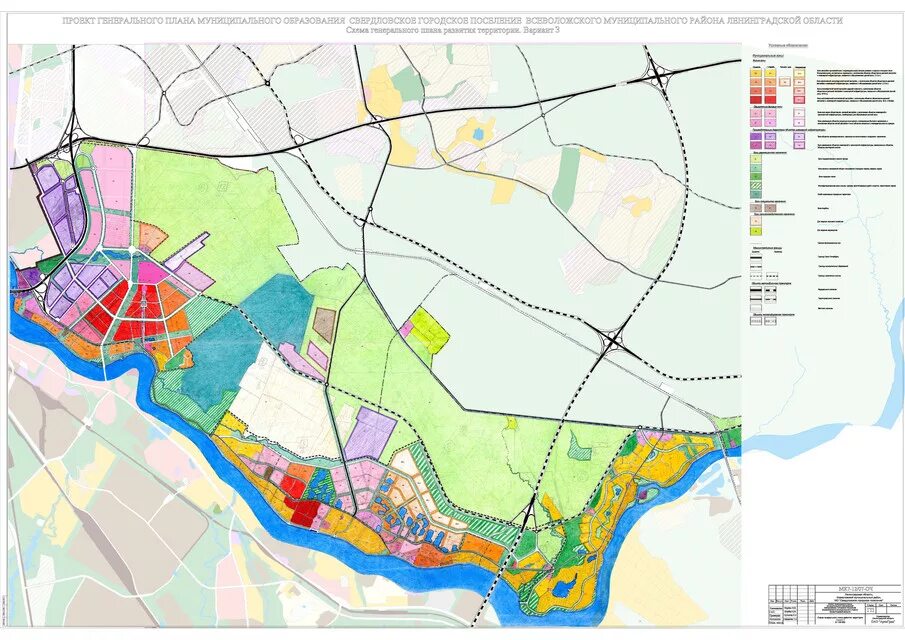Viewport: 905px width, 640px height.
Task: Click the bright magenta block in the western district
Action: coord(152,272)
